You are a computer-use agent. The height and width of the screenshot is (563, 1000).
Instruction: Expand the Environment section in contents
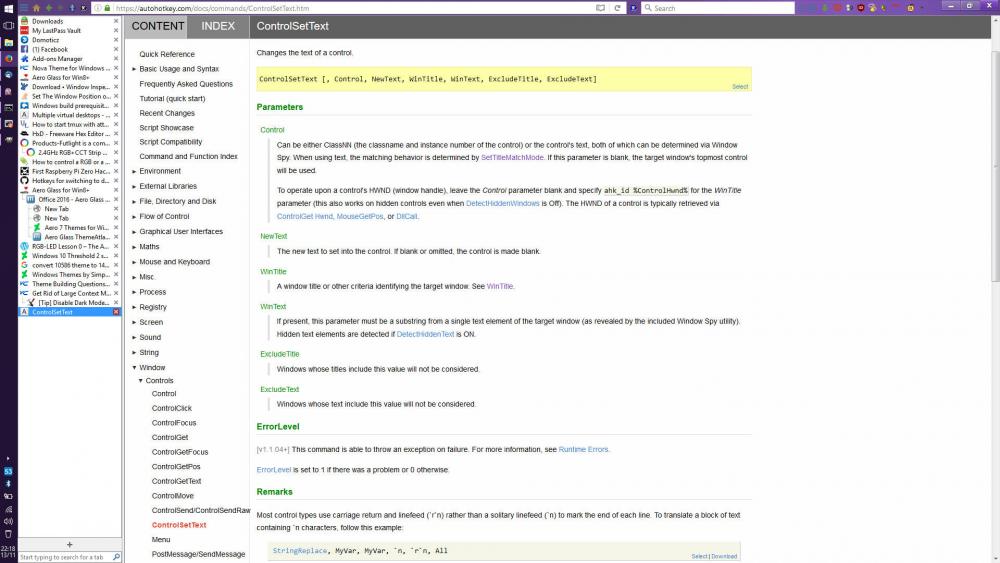pos(135,172)
